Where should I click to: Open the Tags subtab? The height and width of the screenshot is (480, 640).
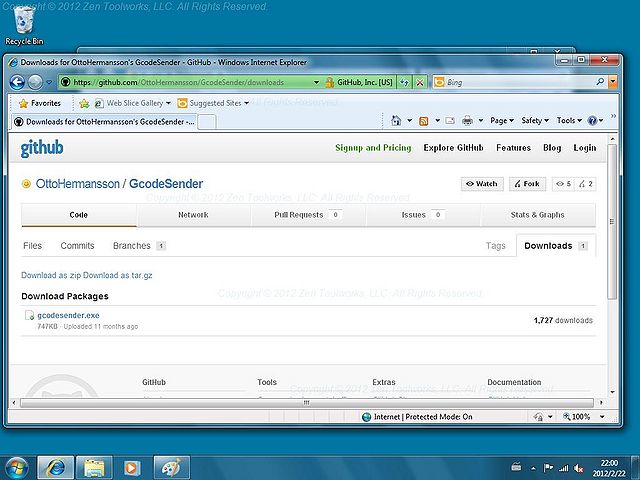click(496, 246)
